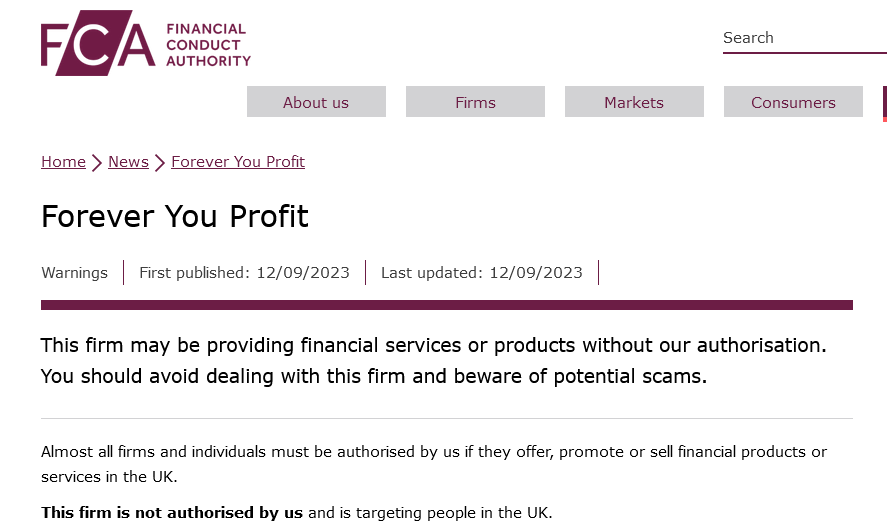Go to the Home breadcrumb link
Image resolution: width=887 pixels, height=528 pixels.
coord(63,162)
